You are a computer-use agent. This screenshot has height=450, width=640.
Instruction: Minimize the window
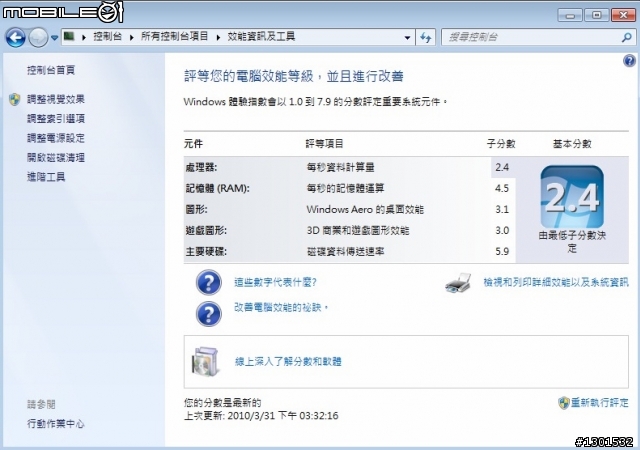(570, 16)
